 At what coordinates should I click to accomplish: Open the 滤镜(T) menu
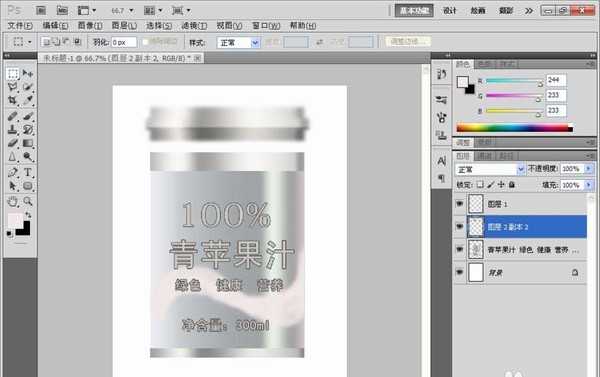point(194,26)
